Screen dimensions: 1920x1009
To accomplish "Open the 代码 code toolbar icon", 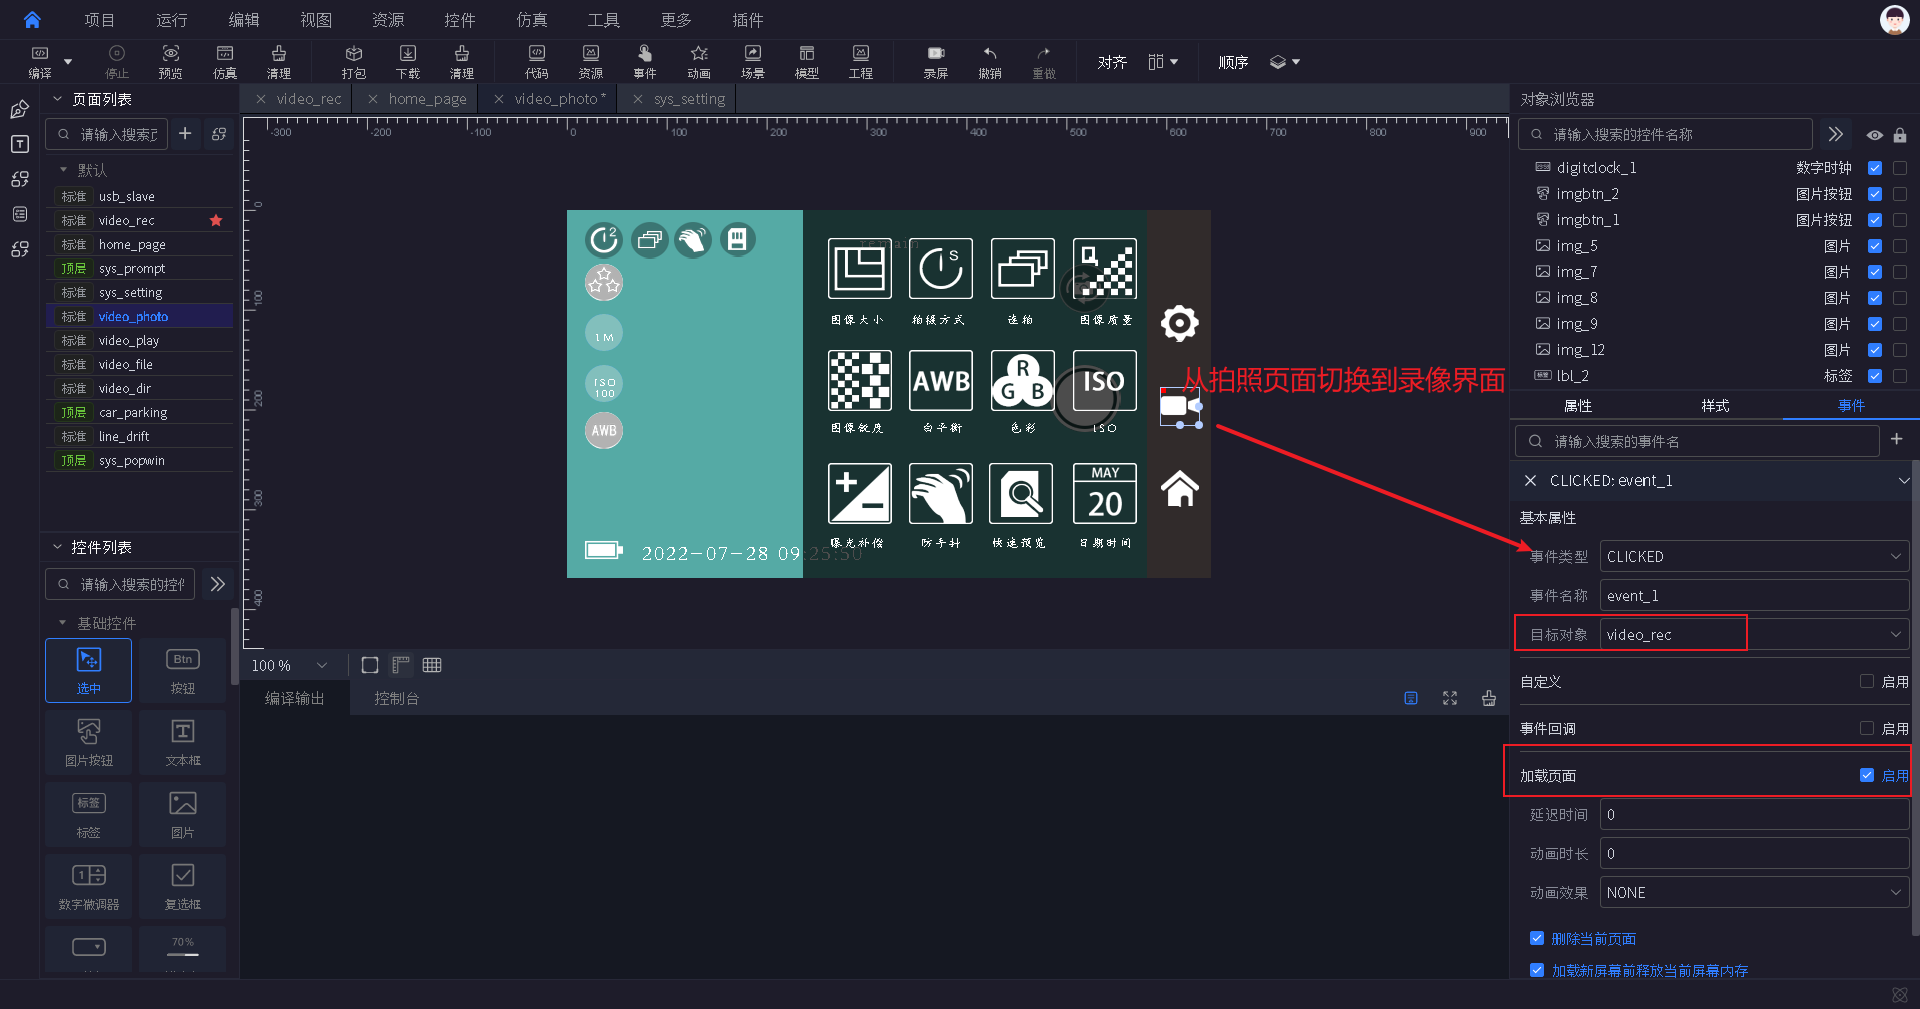I will point(537,61).
